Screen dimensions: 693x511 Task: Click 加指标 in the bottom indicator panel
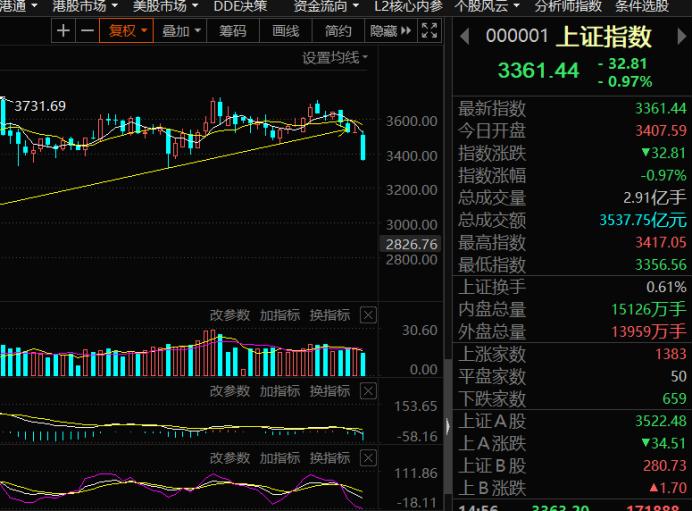(x=280, y=457)
